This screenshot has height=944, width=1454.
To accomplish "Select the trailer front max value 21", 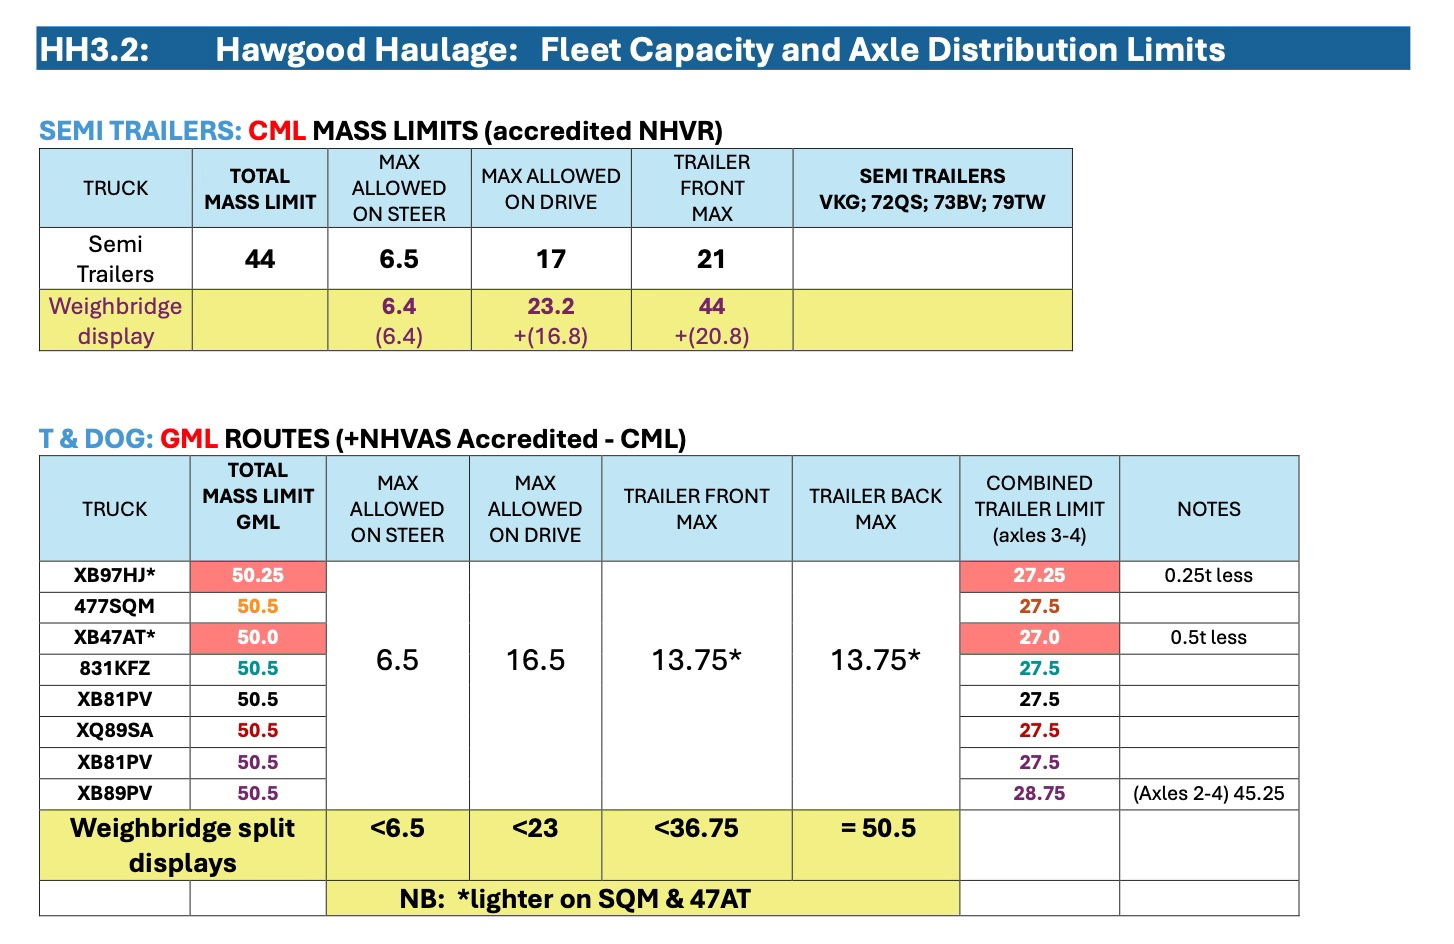I will click(x=712, y=259).
